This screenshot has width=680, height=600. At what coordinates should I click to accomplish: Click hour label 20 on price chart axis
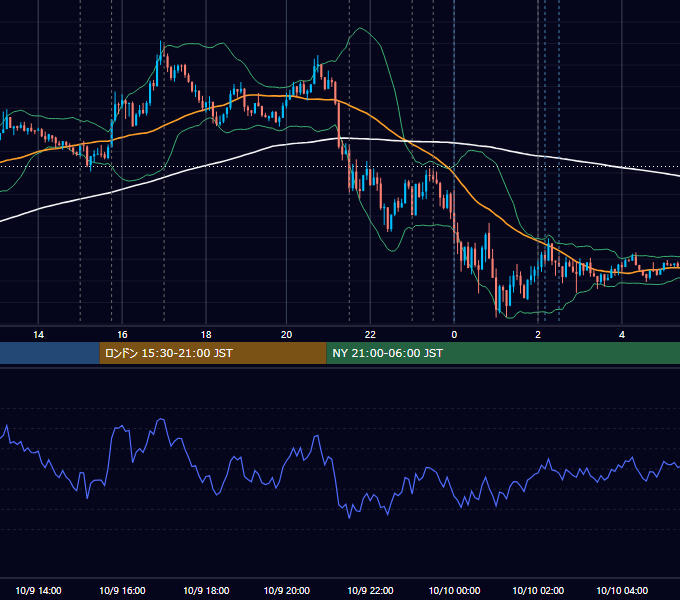pos(286,335)
